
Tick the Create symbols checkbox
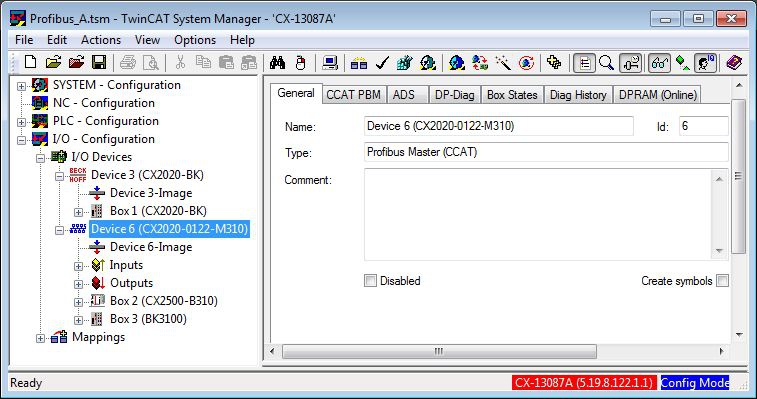pyautogui.click(x=722, y=281)
